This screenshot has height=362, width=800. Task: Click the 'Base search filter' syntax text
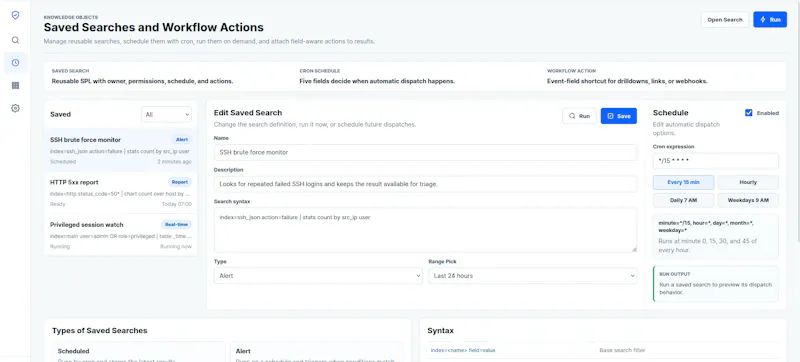pos(622,350)
